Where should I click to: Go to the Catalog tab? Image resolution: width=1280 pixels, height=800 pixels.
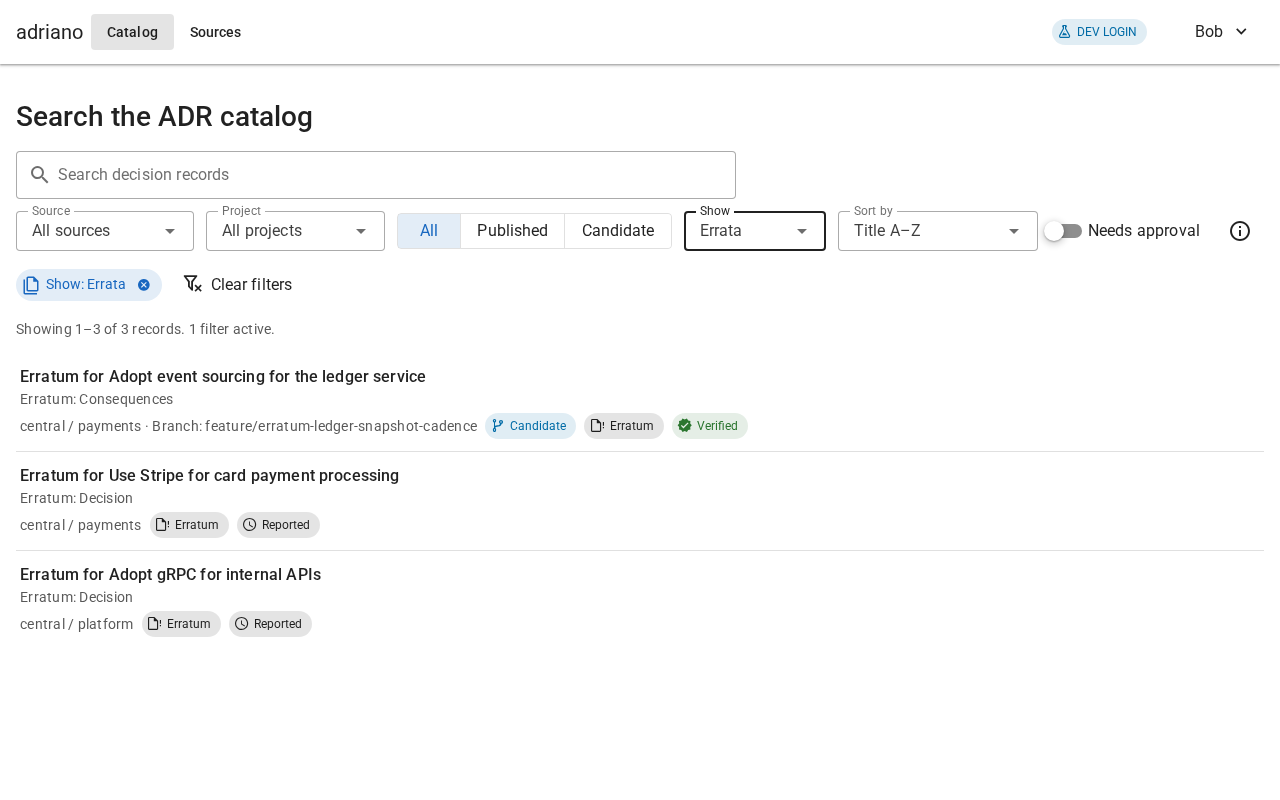point(132,32)
